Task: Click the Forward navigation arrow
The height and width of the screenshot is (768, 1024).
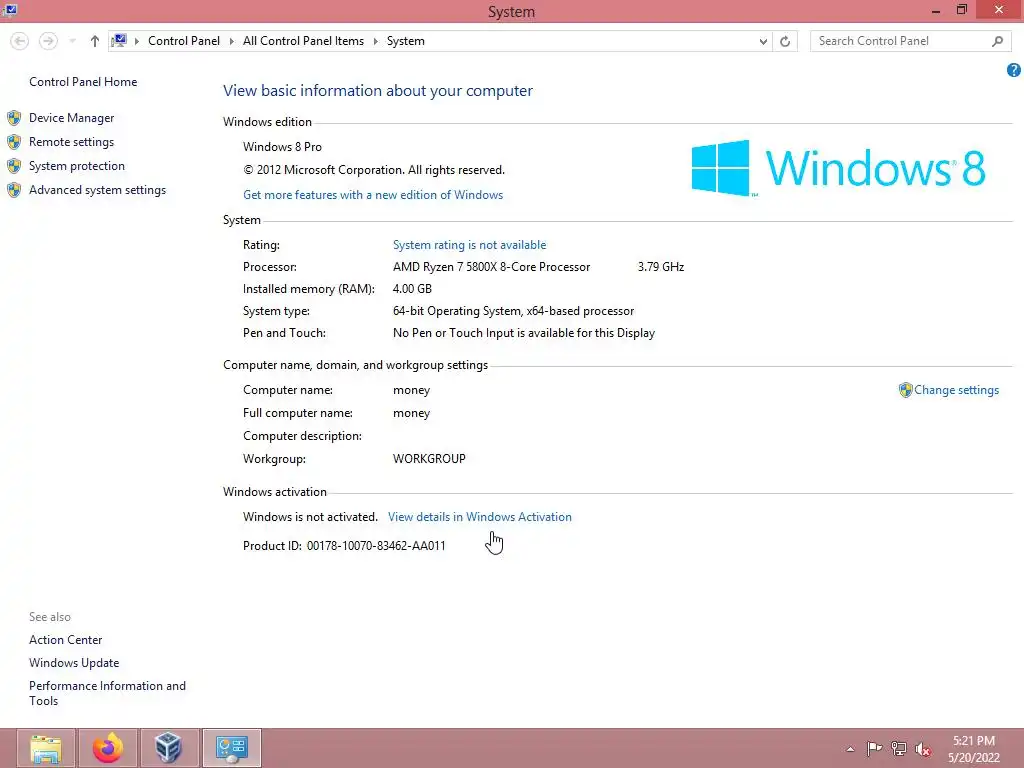Action: tap(48, 41)
